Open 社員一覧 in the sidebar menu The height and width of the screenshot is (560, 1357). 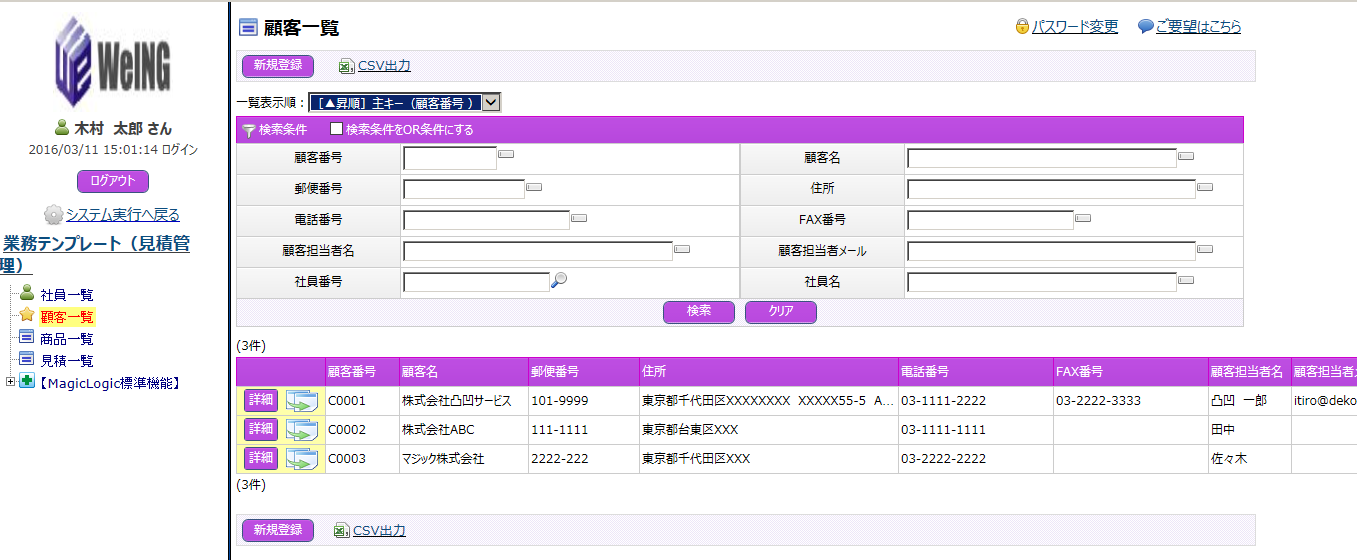tap(66, 295)
